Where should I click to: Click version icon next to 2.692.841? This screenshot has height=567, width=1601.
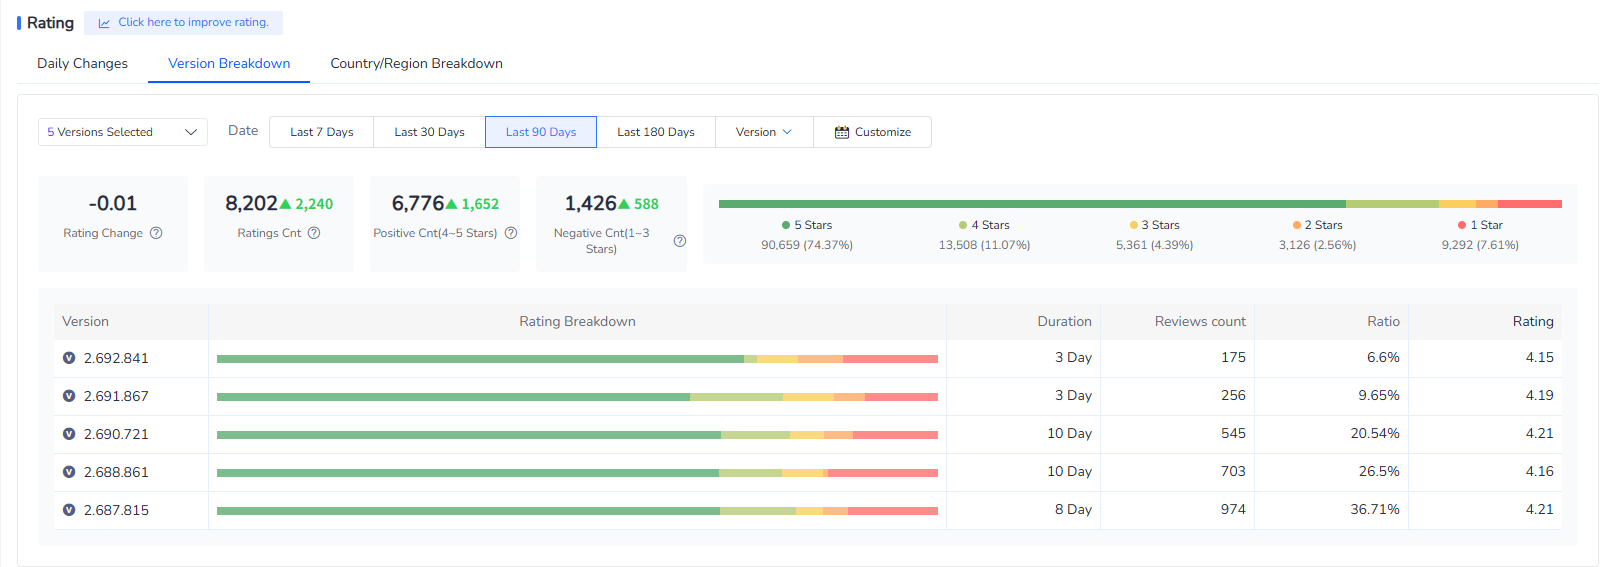click(69, 358)
